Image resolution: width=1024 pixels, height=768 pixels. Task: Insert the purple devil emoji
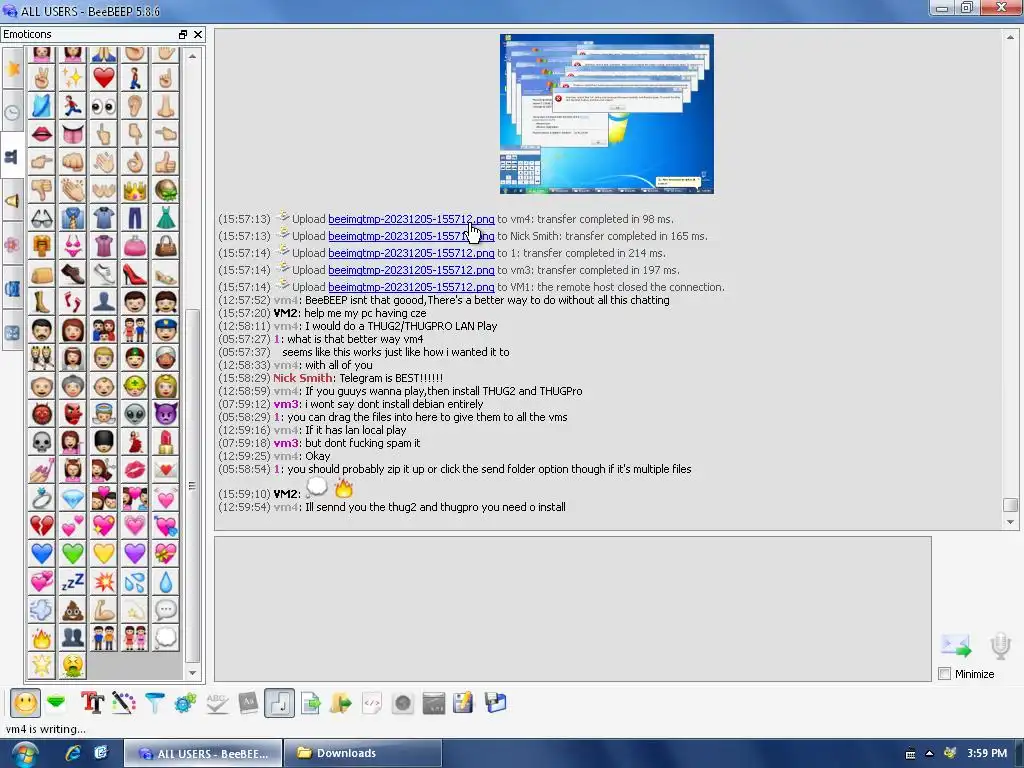point(166,414)
